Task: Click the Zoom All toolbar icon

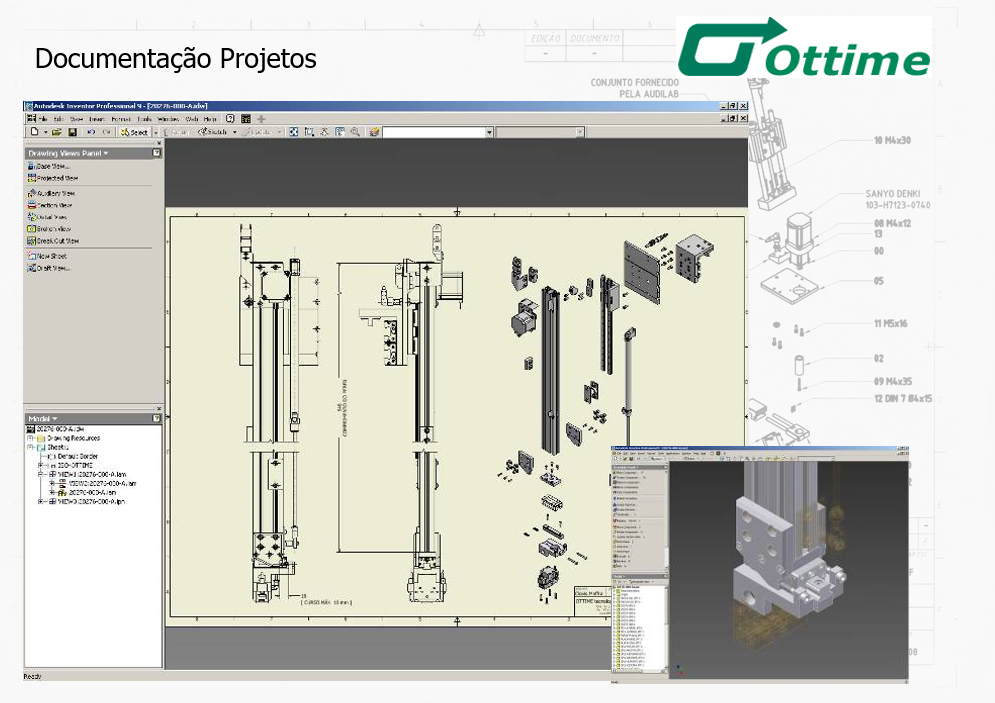Action: (294, 132)
